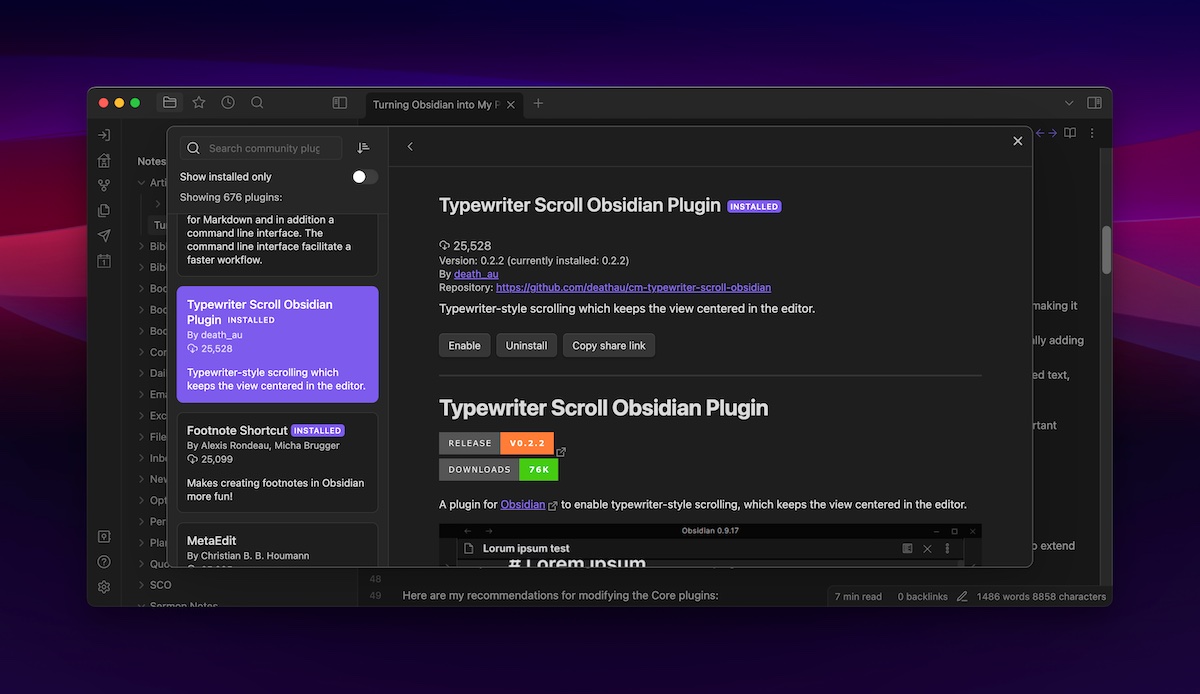Expand the 'Opt' folder in tree
The image size is (1200, 694).
coord(141,501)
